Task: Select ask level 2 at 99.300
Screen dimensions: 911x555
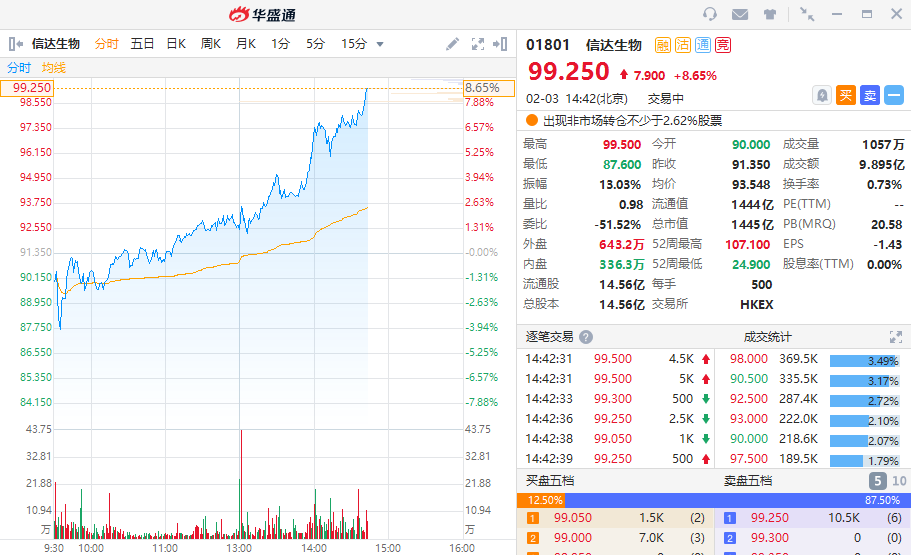Action: tap(813, 538)
